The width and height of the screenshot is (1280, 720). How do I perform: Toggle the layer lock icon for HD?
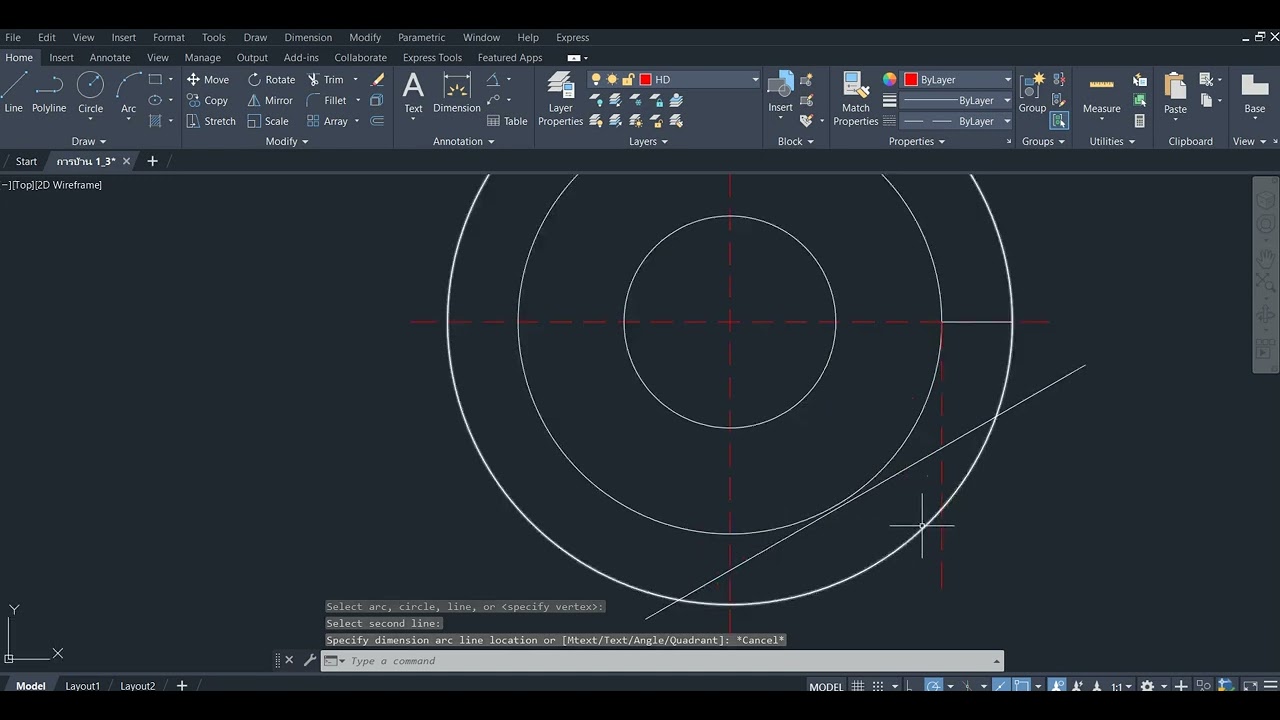click(x=628, y=79)
